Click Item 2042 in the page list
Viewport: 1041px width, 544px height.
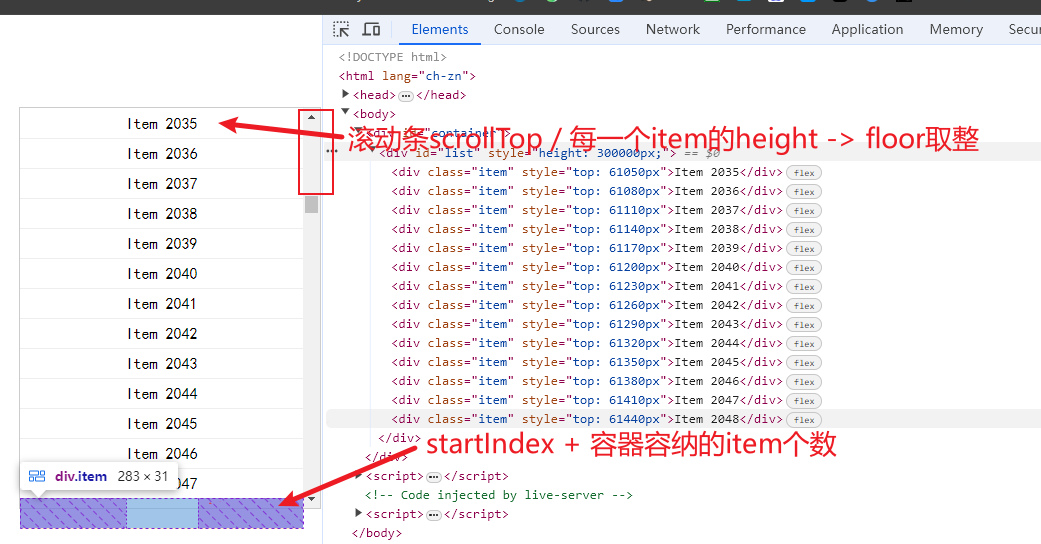pyautogui.click(x=162, y=333)
